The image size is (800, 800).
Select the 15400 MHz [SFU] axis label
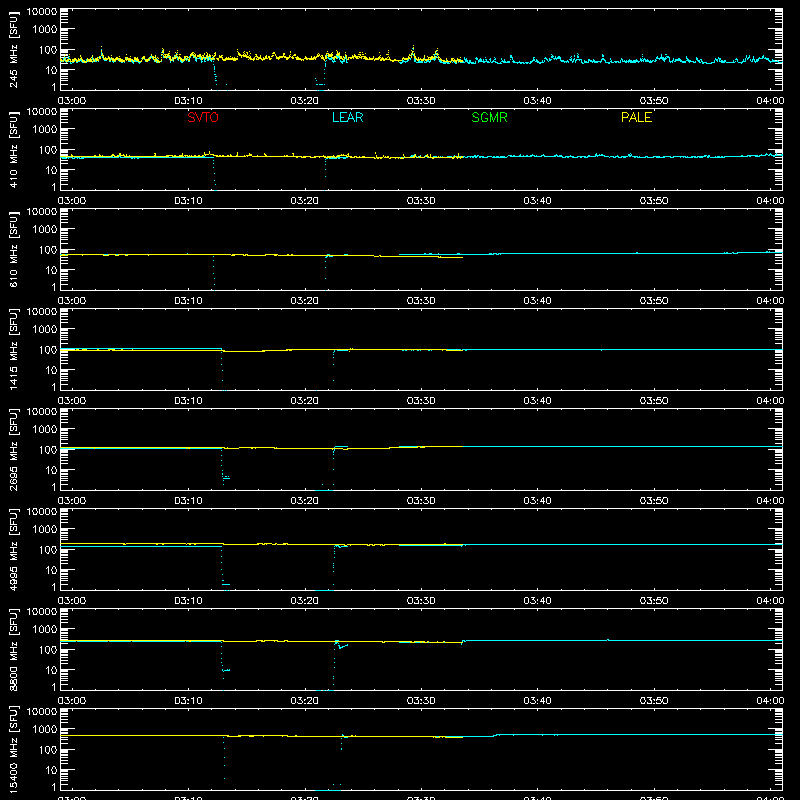(14, 749)
